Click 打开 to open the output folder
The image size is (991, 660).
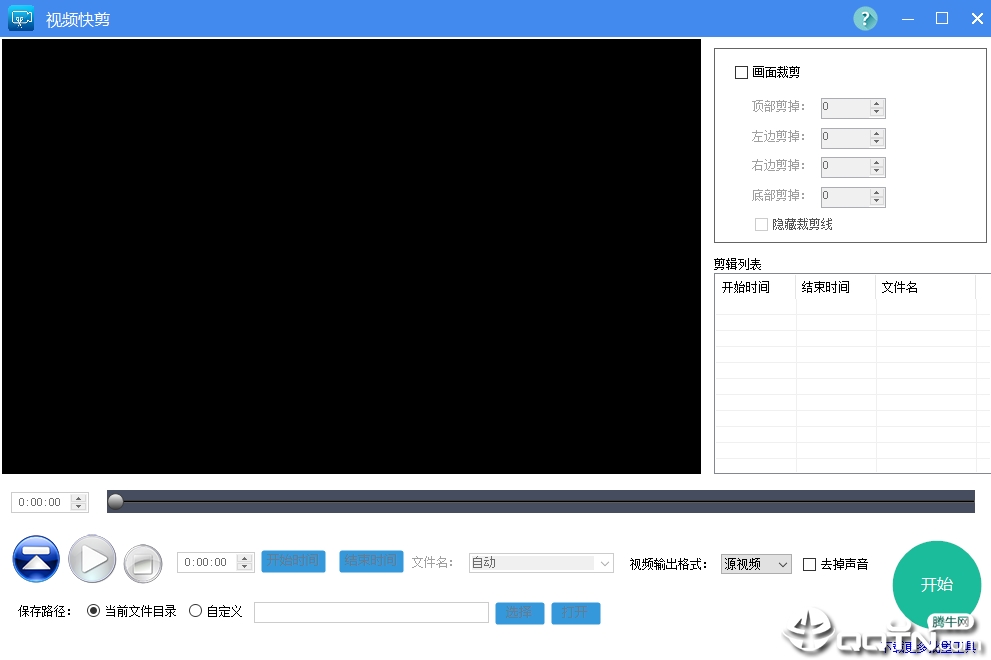tap(575, 611)
